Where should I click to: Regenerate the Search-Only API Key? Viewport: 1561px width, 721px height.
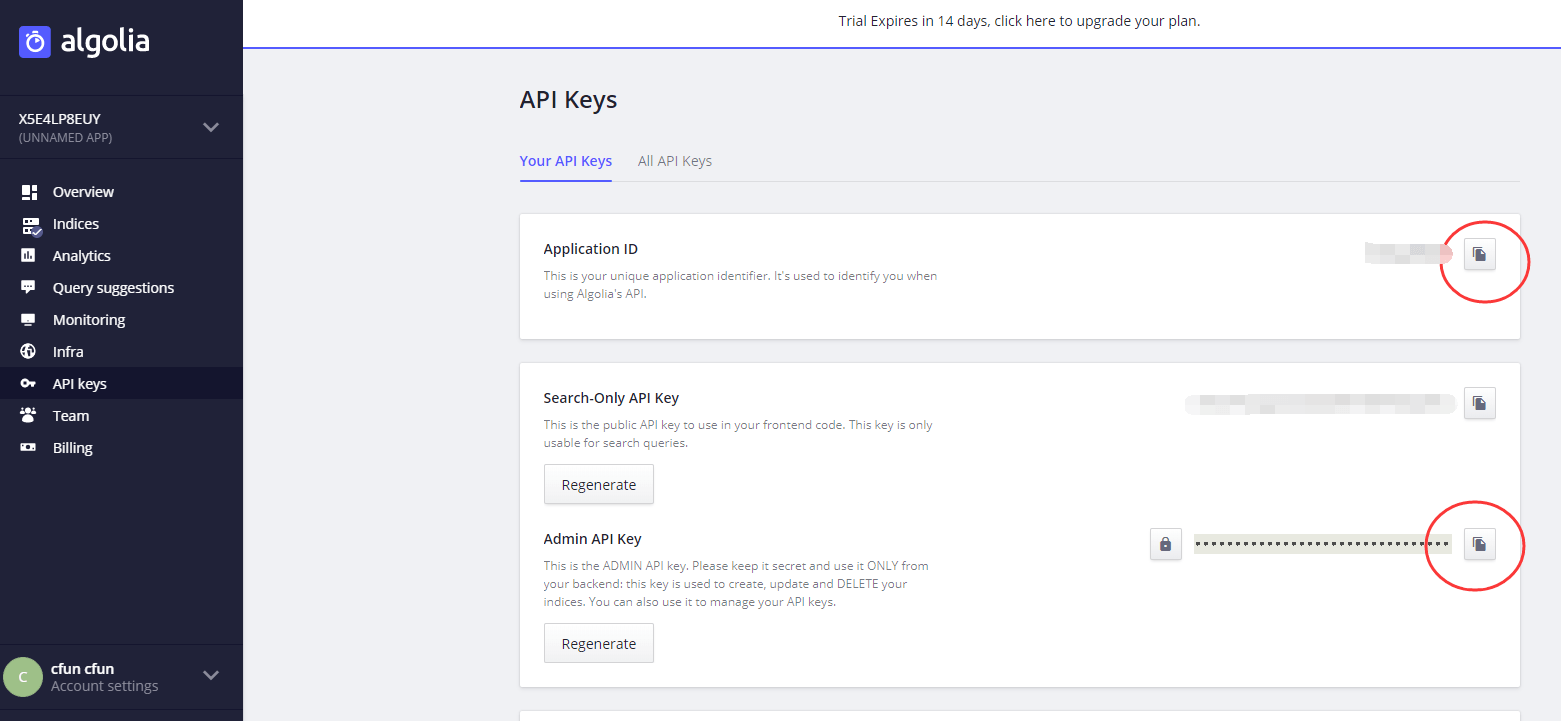click(x=599, y=484)
